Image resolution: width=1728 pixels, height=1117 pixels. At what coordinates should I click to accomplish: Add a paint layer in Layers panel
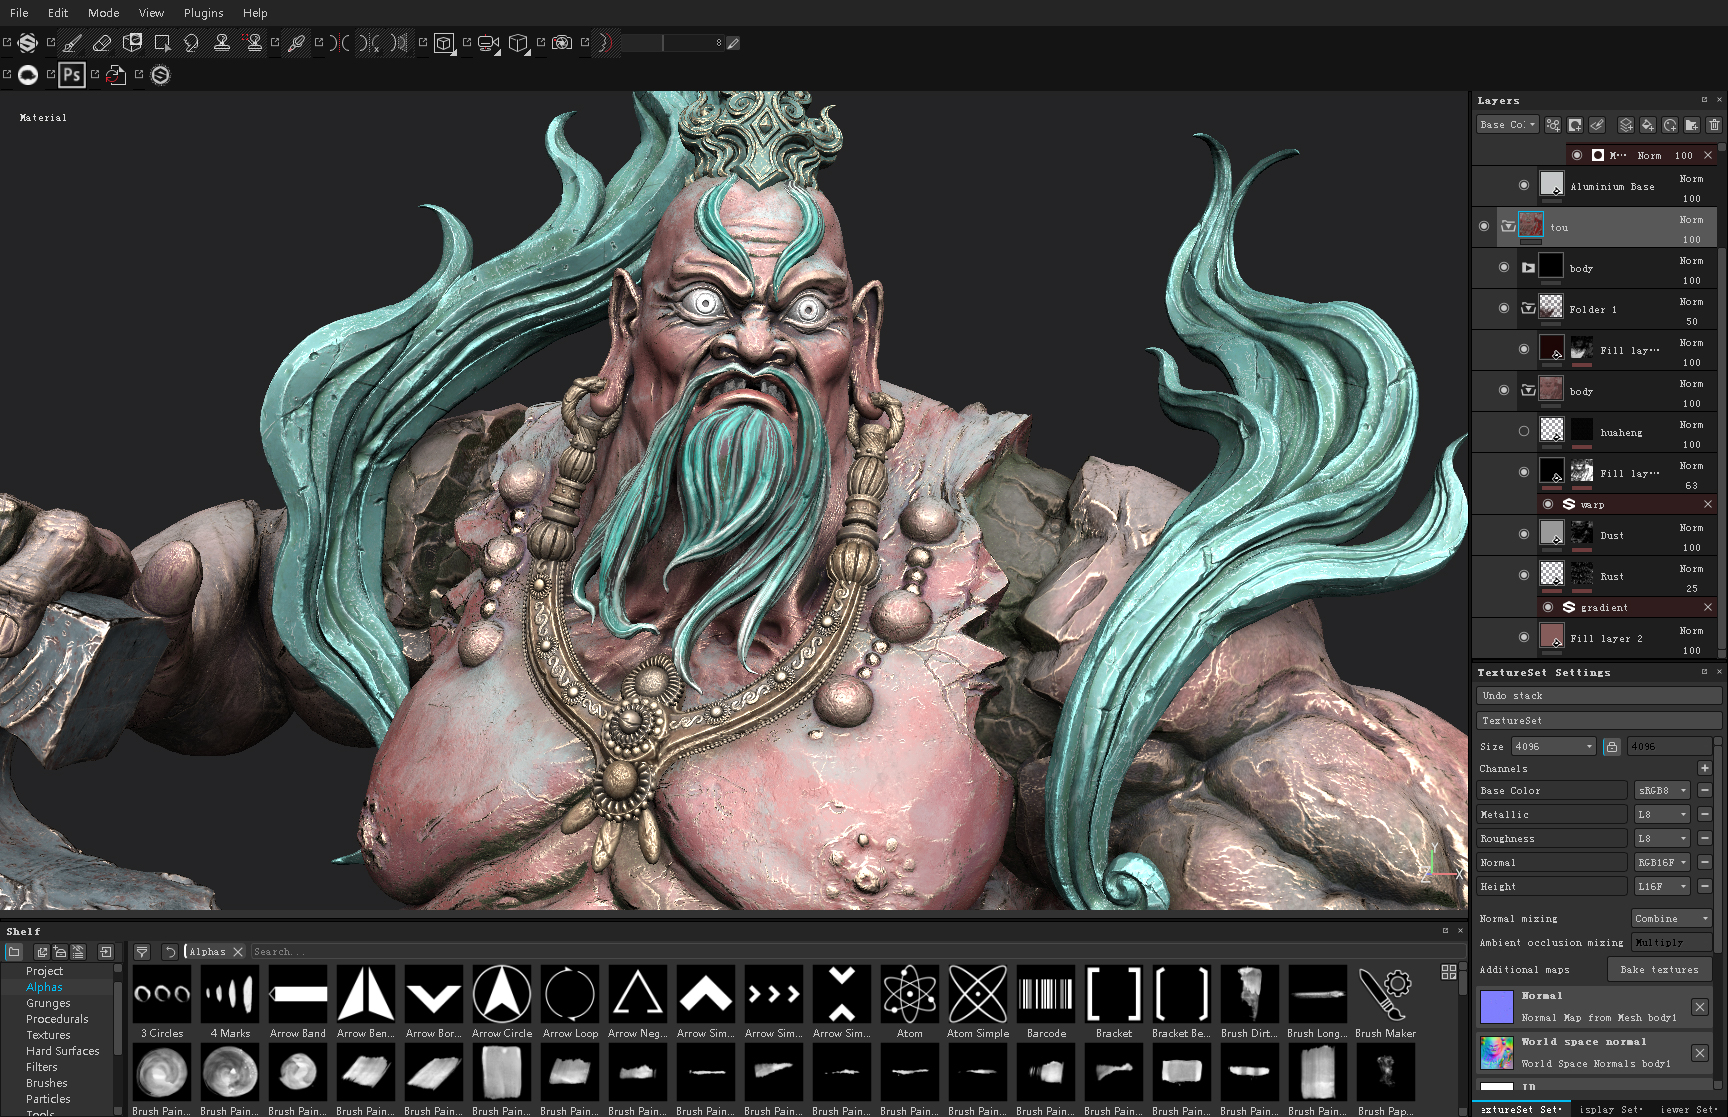pos(1626,125)
